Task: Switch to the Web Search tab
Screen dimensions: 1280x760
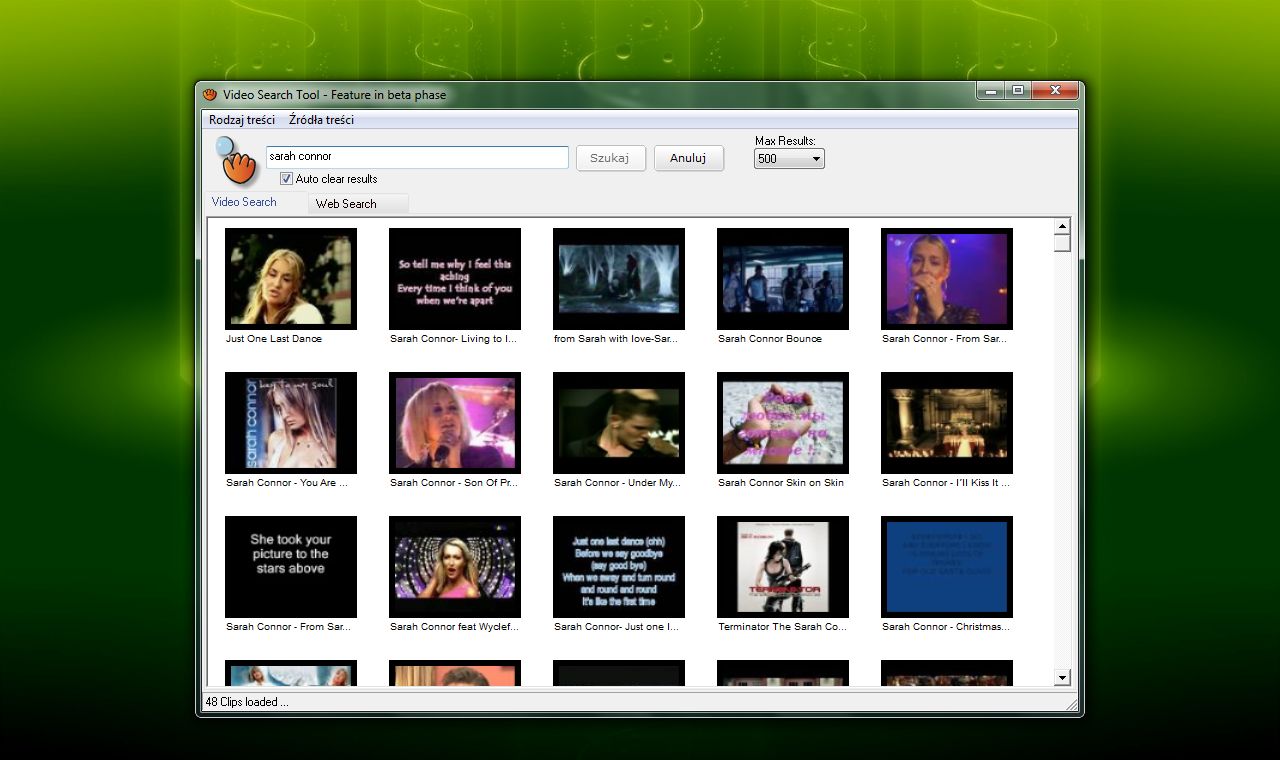Action: pos(357,204)
